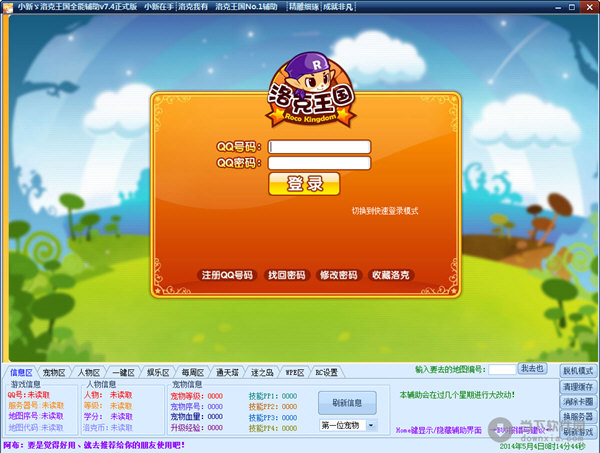The height and width of the screenshot is (453, 600).
Task: Open the 每周区 tab
Action: click(192, 372)
